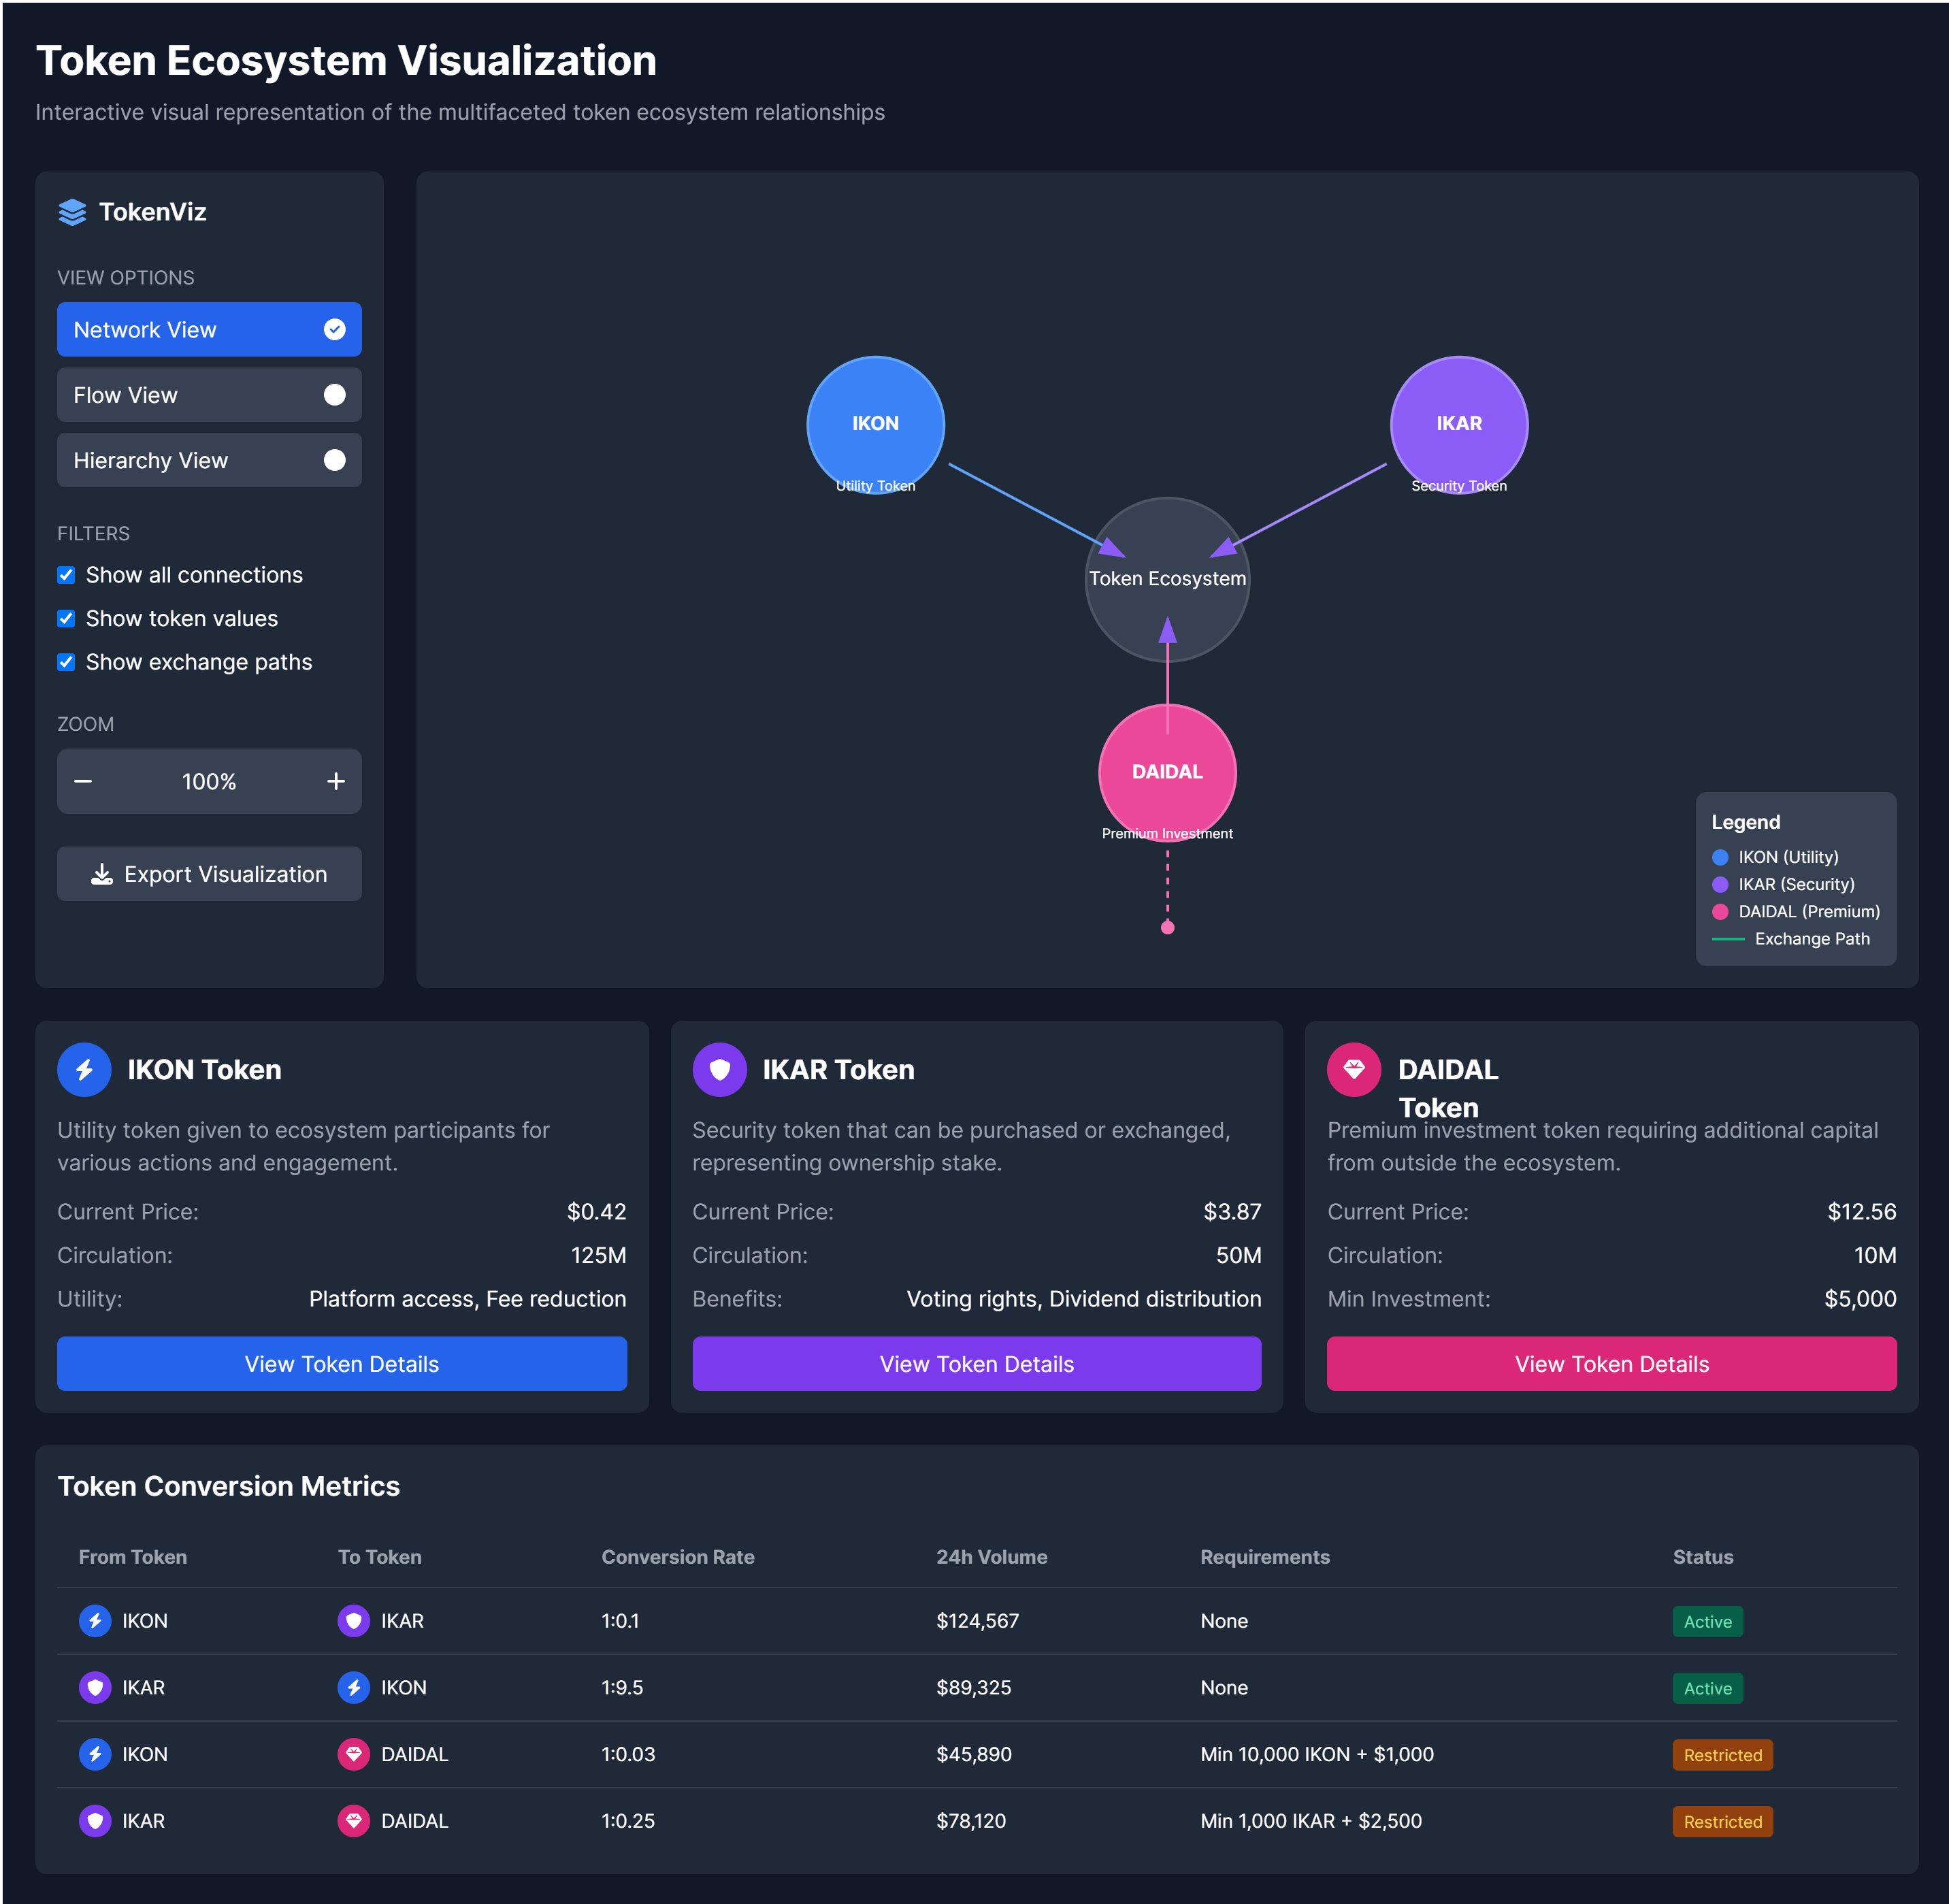Click the zoom minus control
The image size is (1949, 1904).
(83, 781)
